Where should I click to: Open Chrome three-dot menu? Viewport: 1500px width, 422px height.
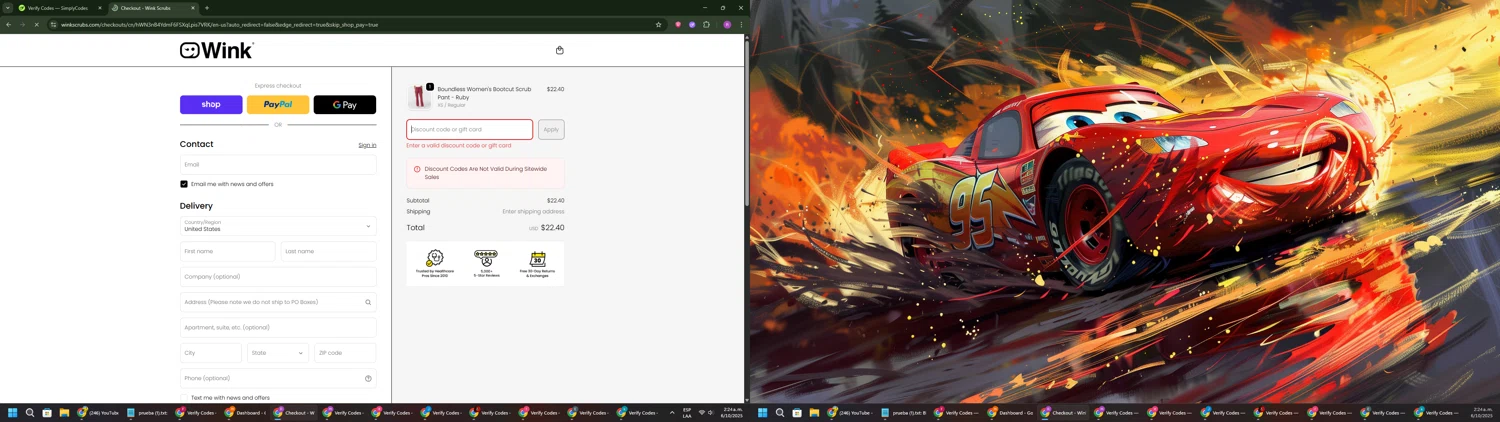coord(741,25)
